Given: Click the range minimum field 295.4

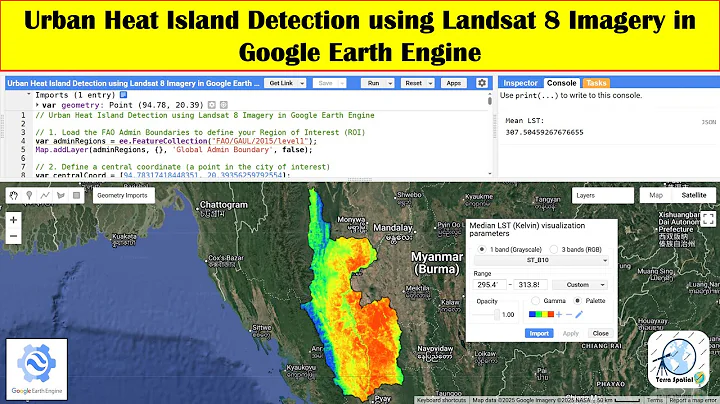Looking at the screenshot, I should (489, 285).
